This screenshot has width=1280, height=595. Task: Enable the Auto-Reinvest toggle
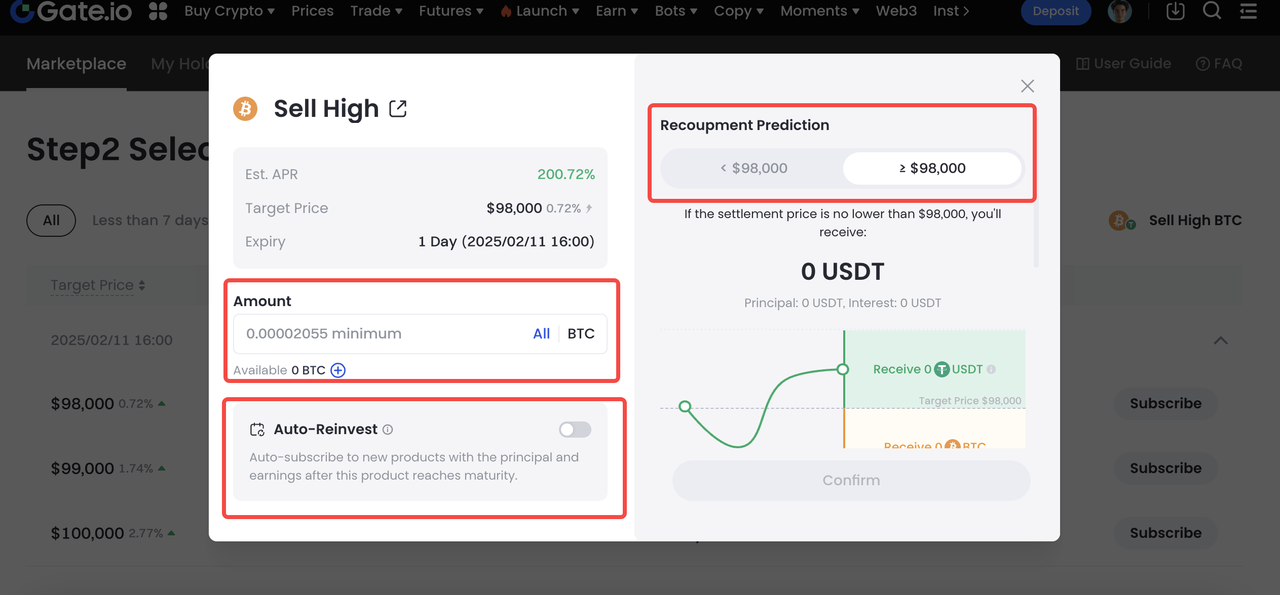click(x=575, y=429)
